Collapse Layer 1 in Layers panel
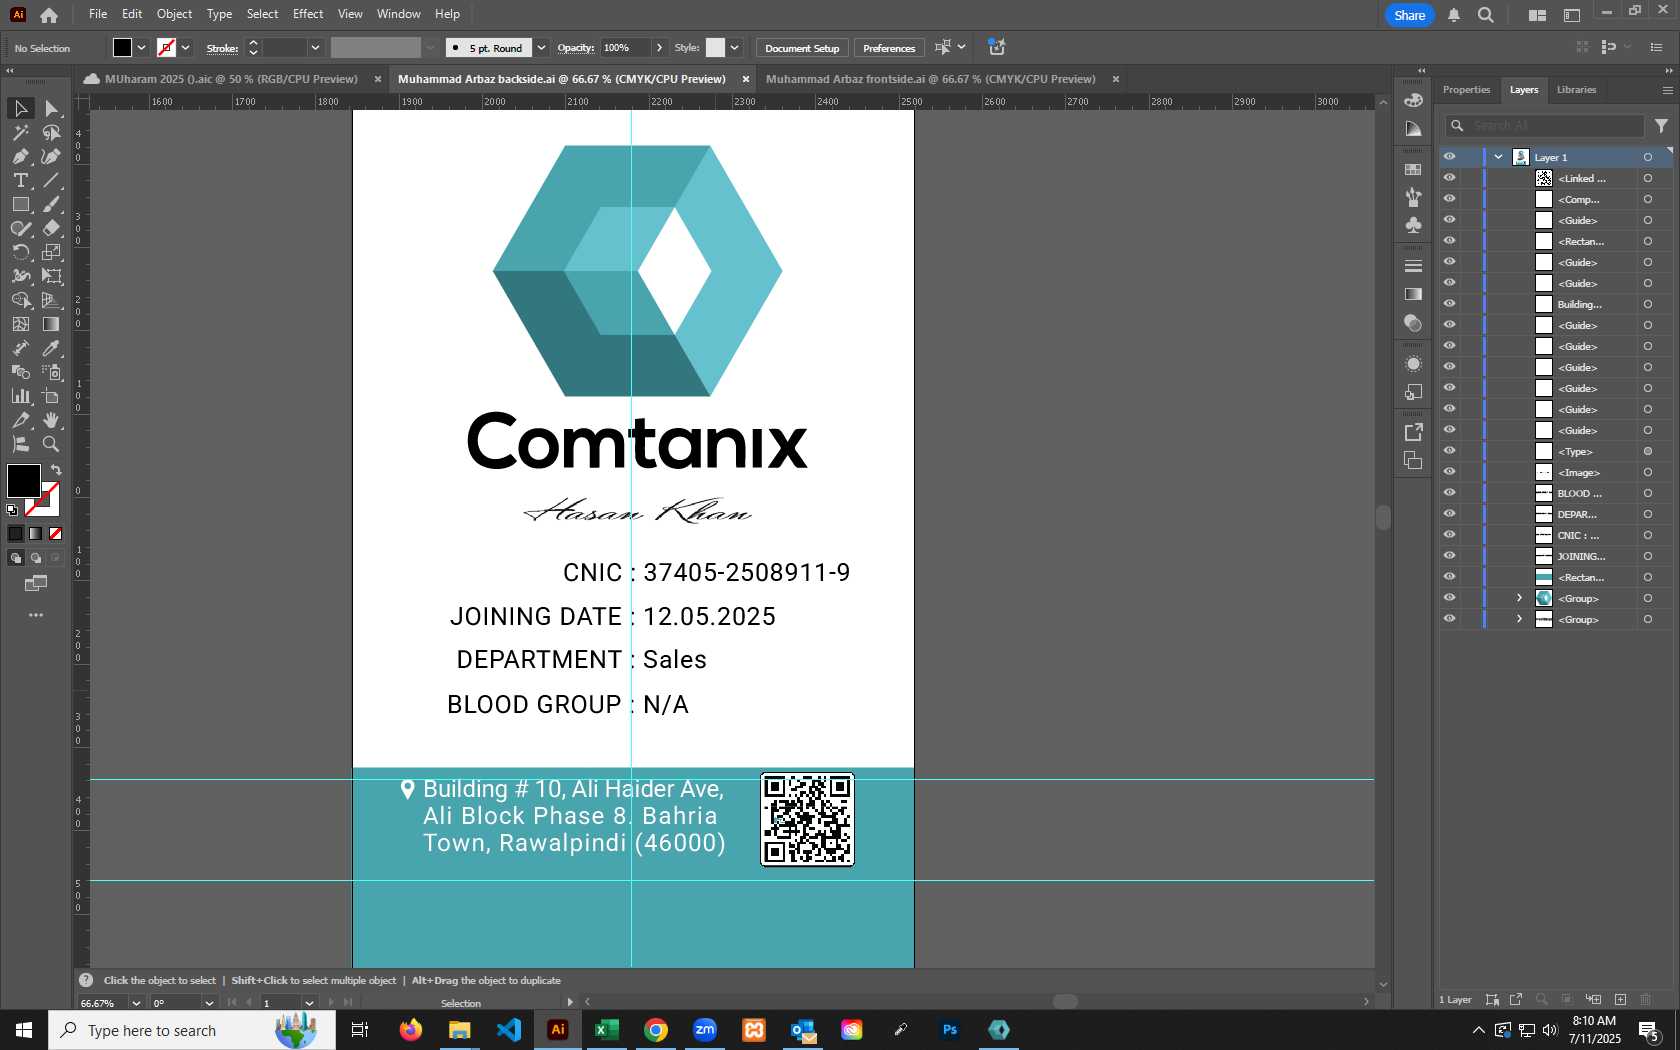 [x=1498, y=157]
